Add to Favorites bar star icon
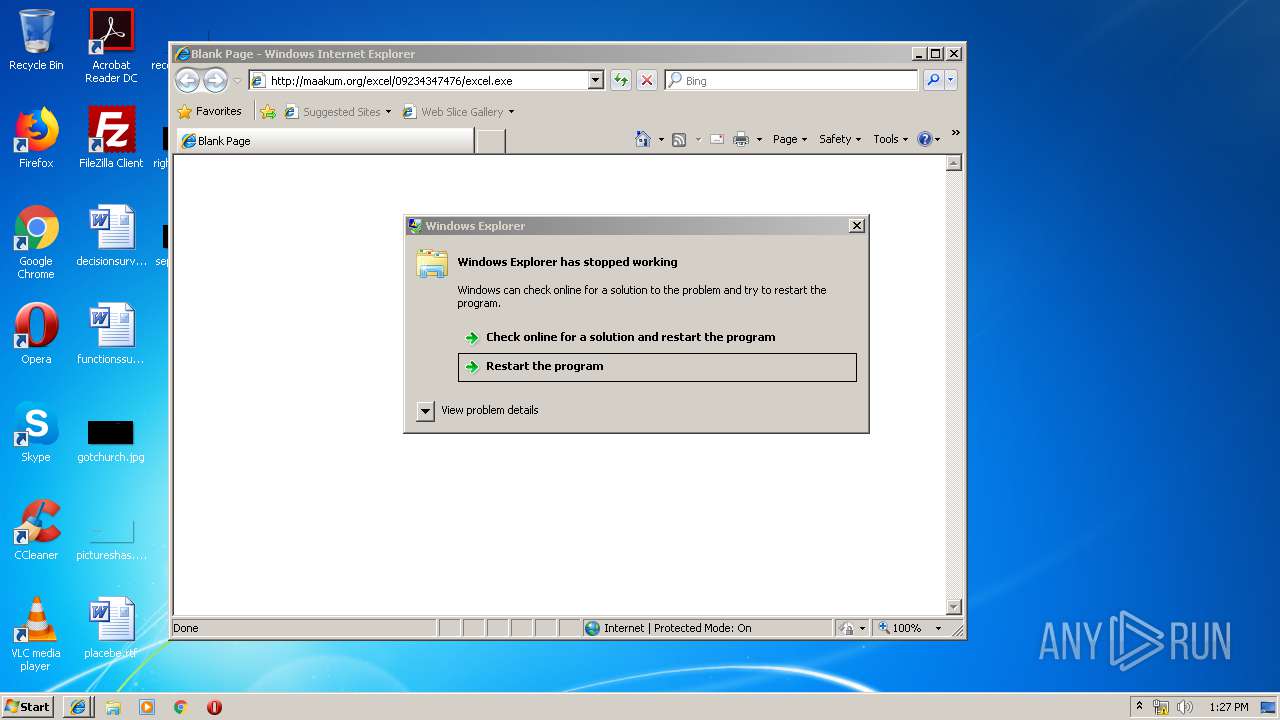1280x720 pixels. (268, 112)
